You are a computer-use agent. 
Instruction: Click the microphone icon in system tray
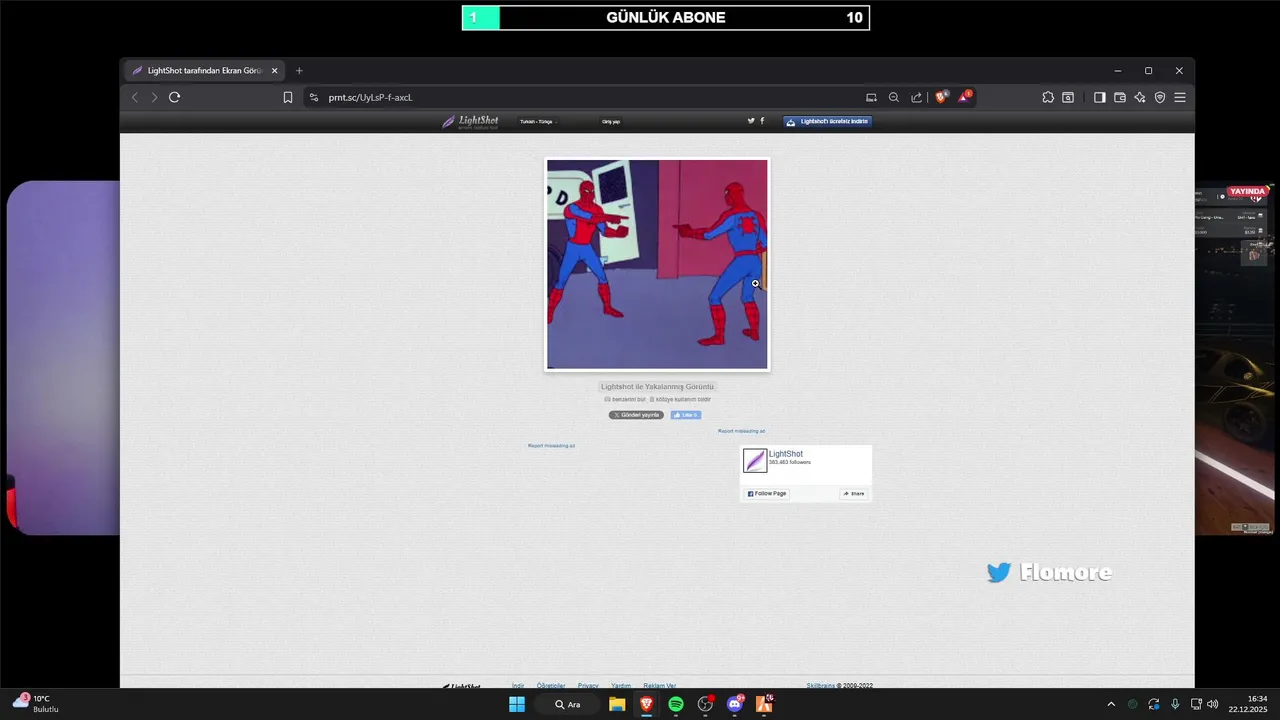coord(1175,704)
